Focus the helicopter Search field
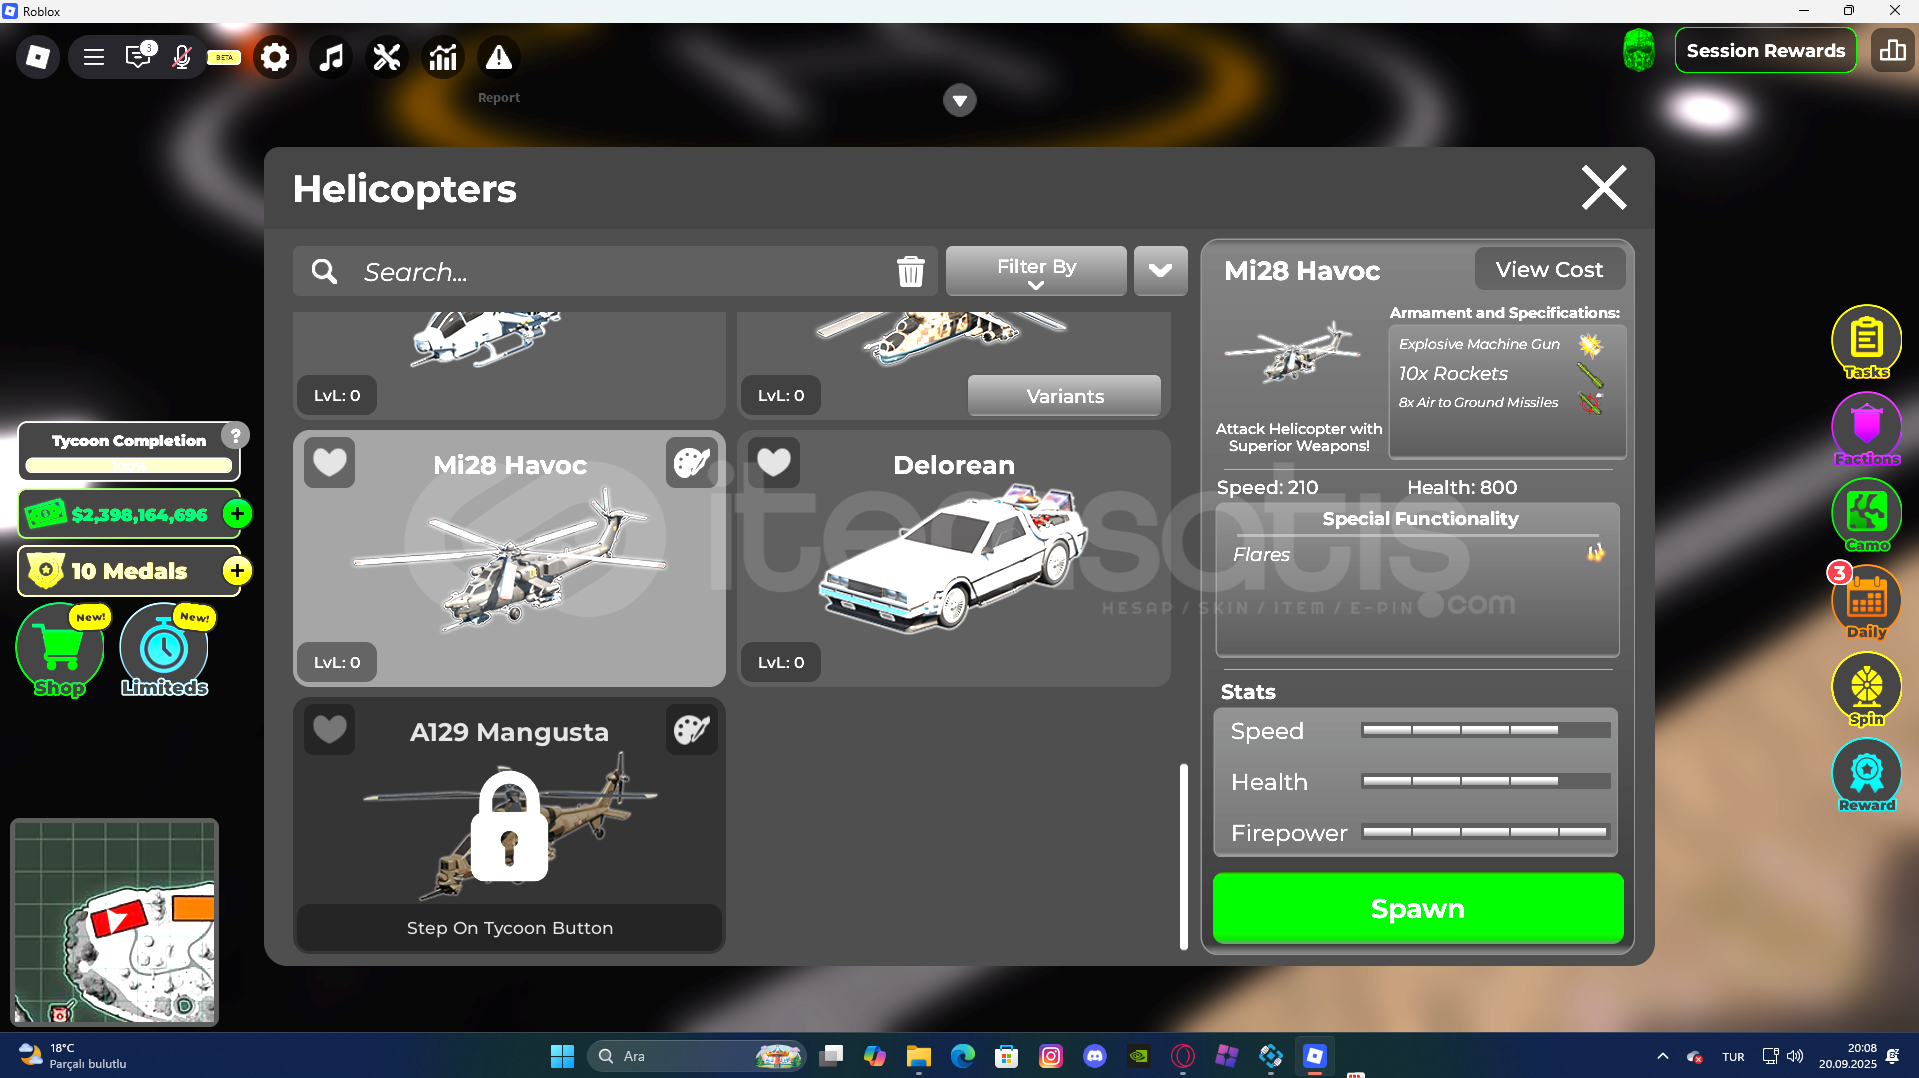This screenshot has width=1919, height=1078. (615, 271)
